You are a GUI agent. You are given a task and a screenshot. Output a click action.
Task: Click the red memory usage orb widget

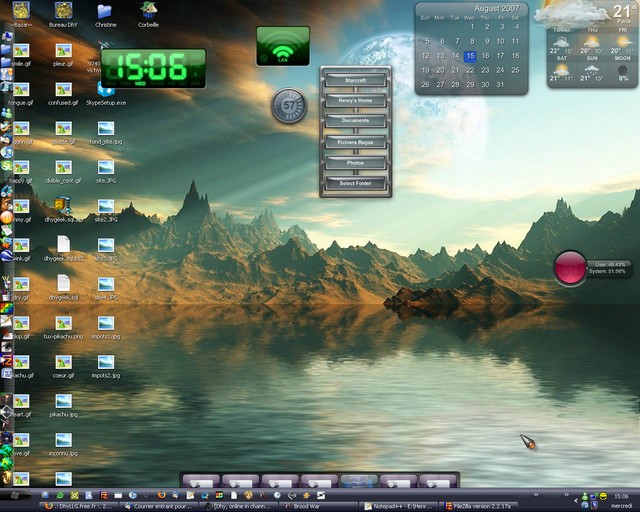coord(570,268)
